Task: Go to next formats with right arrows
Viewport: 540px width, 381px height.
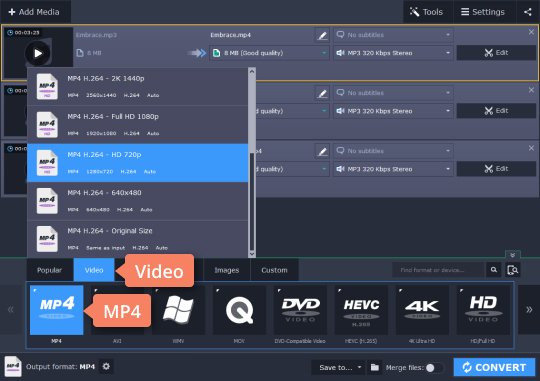Action: pos(529,309)
